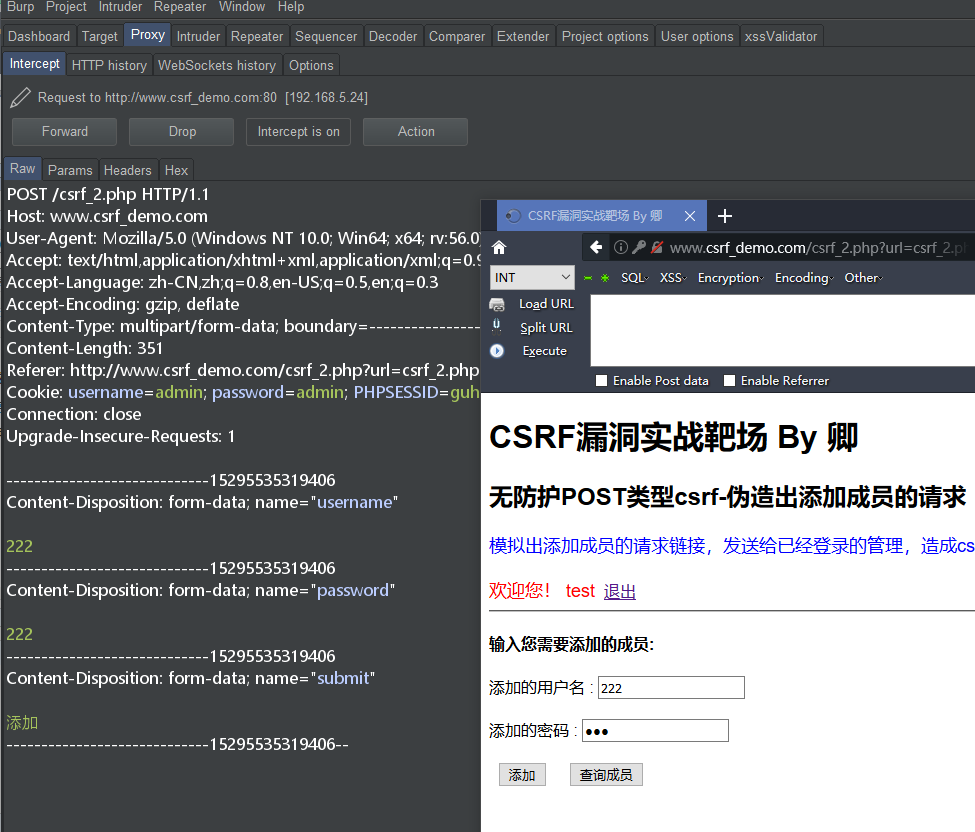Click the page loading icon on browser tab

click(513, 216)
